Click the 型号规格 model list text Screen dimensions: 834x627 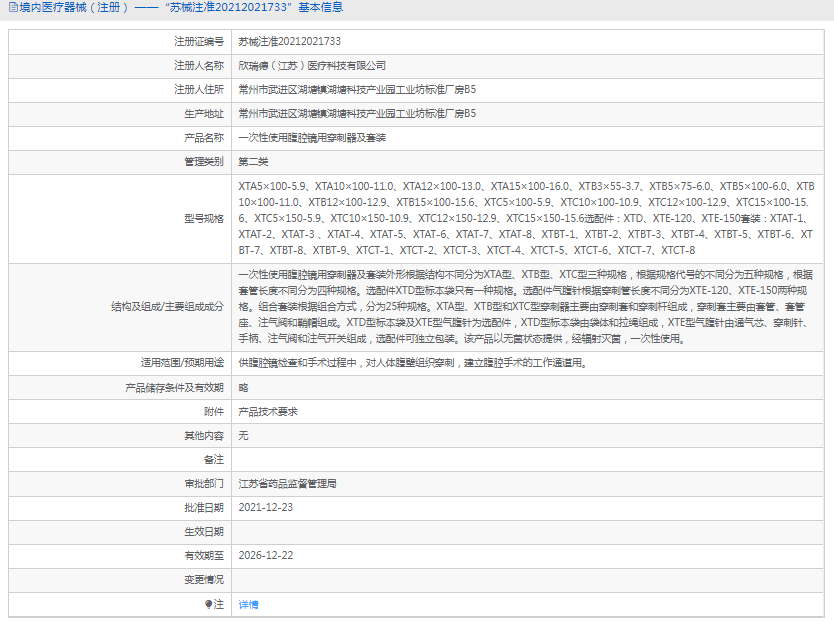tap(527, 218)
